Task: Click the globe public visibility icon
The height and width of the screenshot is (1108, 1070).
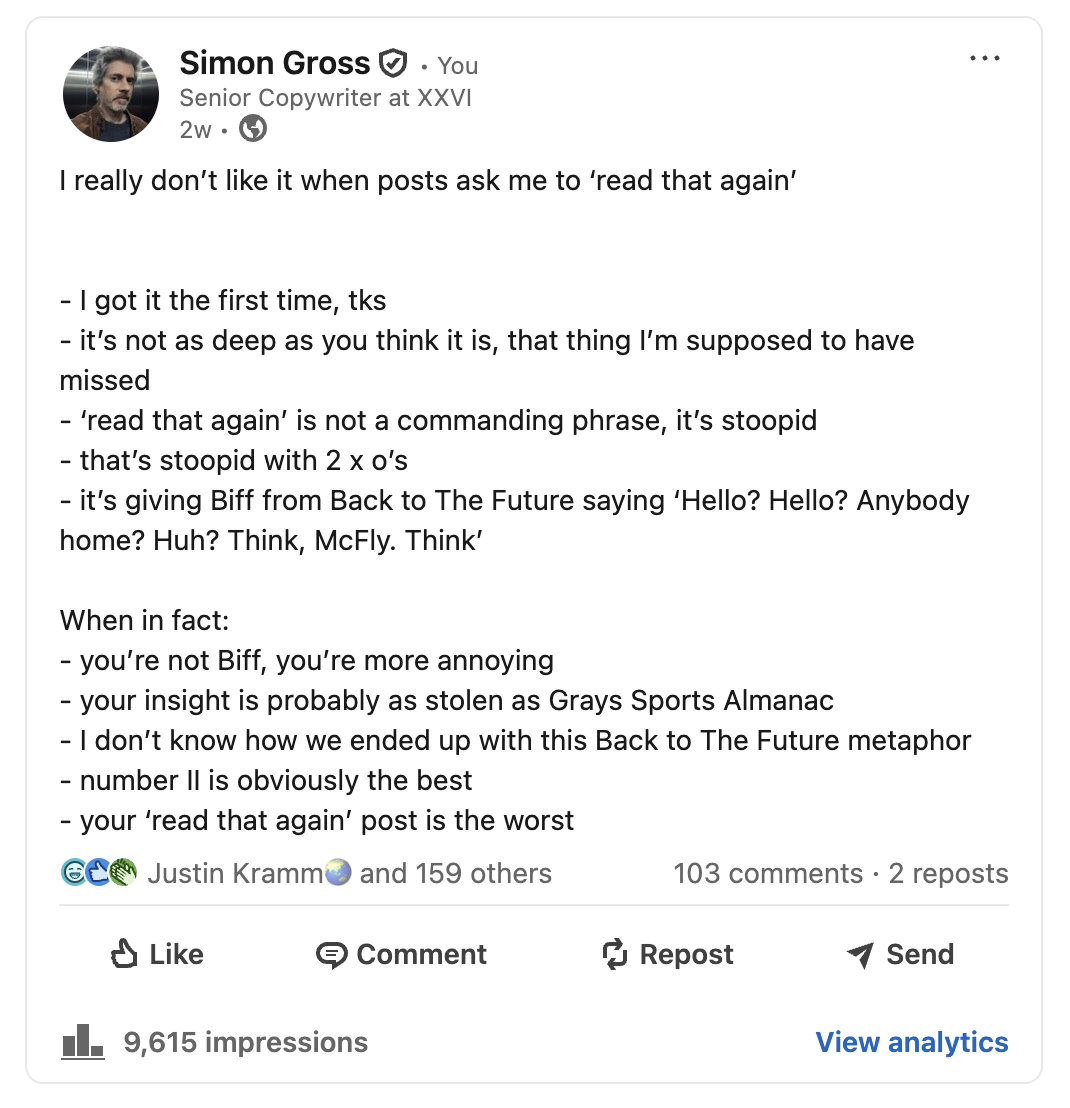Action: click(254, 128)
